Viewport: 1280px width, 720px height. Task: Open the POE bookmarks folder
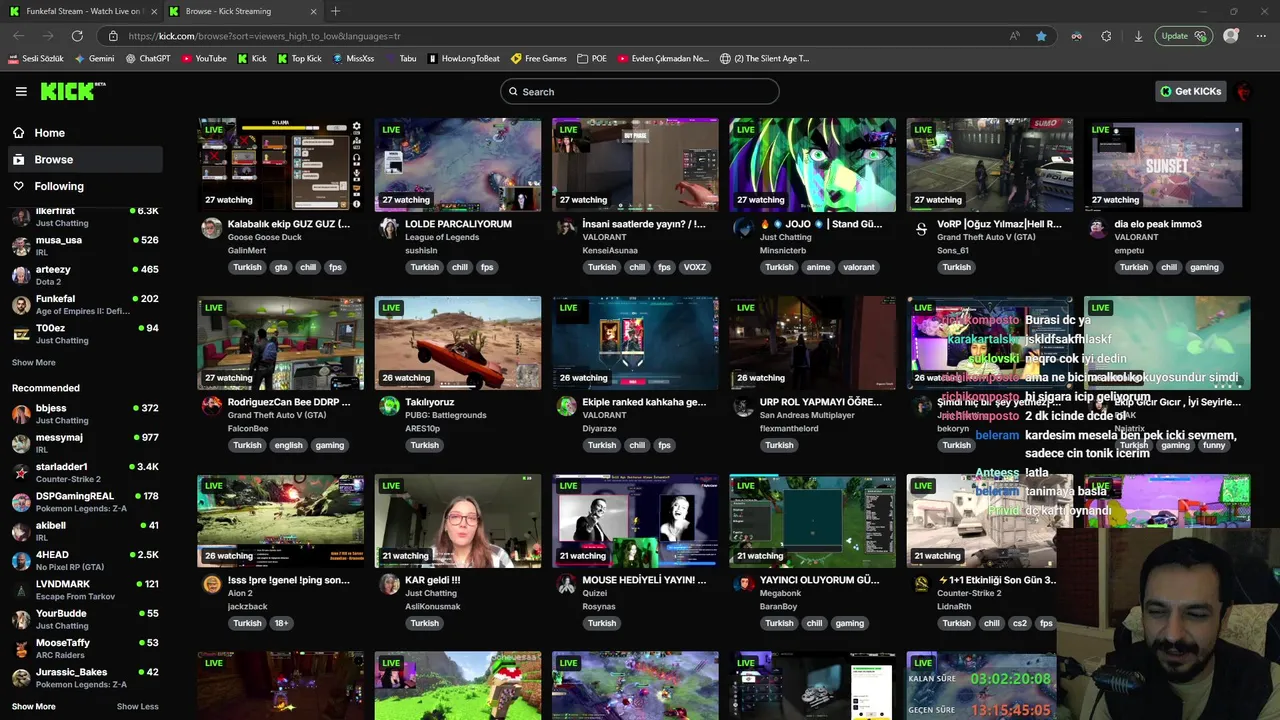click(592, 59)
